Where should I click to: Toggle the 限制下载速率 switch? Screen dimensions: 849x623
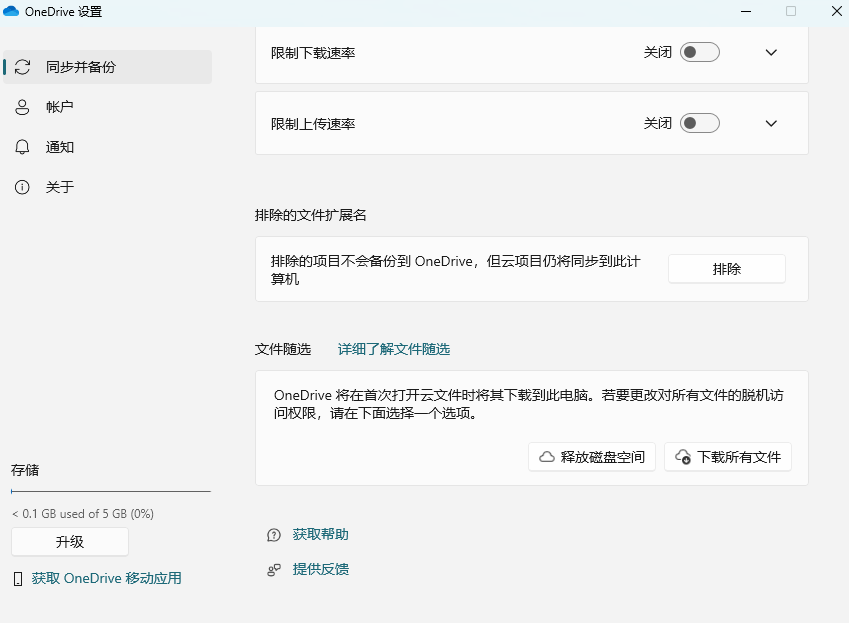coord(700,53)
